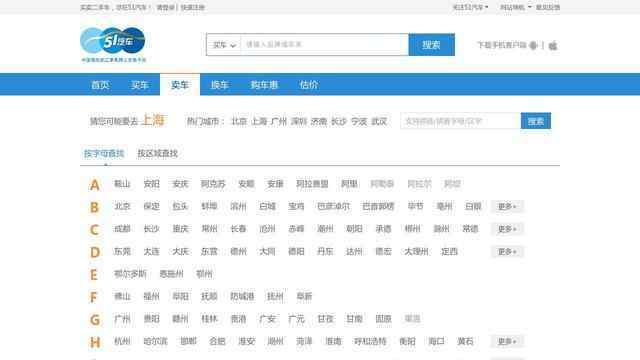Viewport: 640px width, 360px height.
Task: Select city 海口 in row H
Action: [x=436, y=341]
